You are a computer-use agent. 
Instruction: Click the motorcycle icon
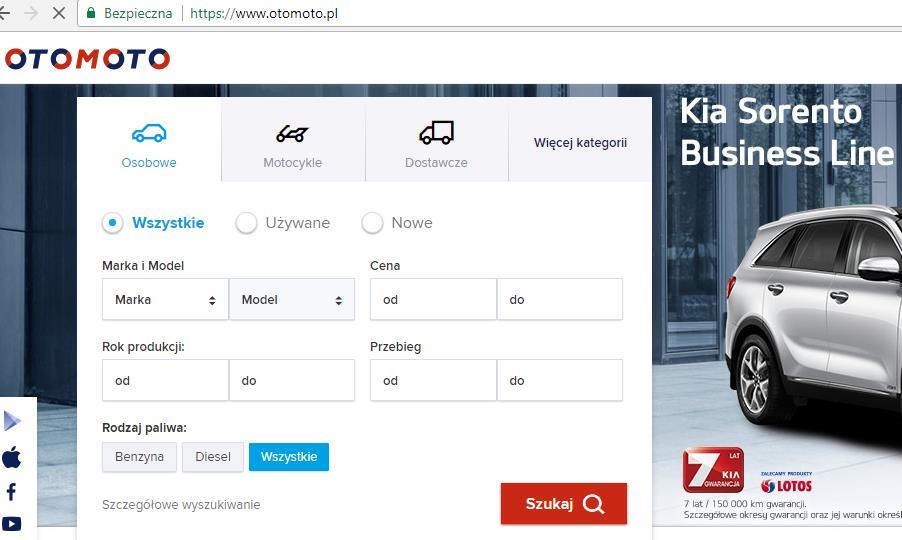(292, 133)
